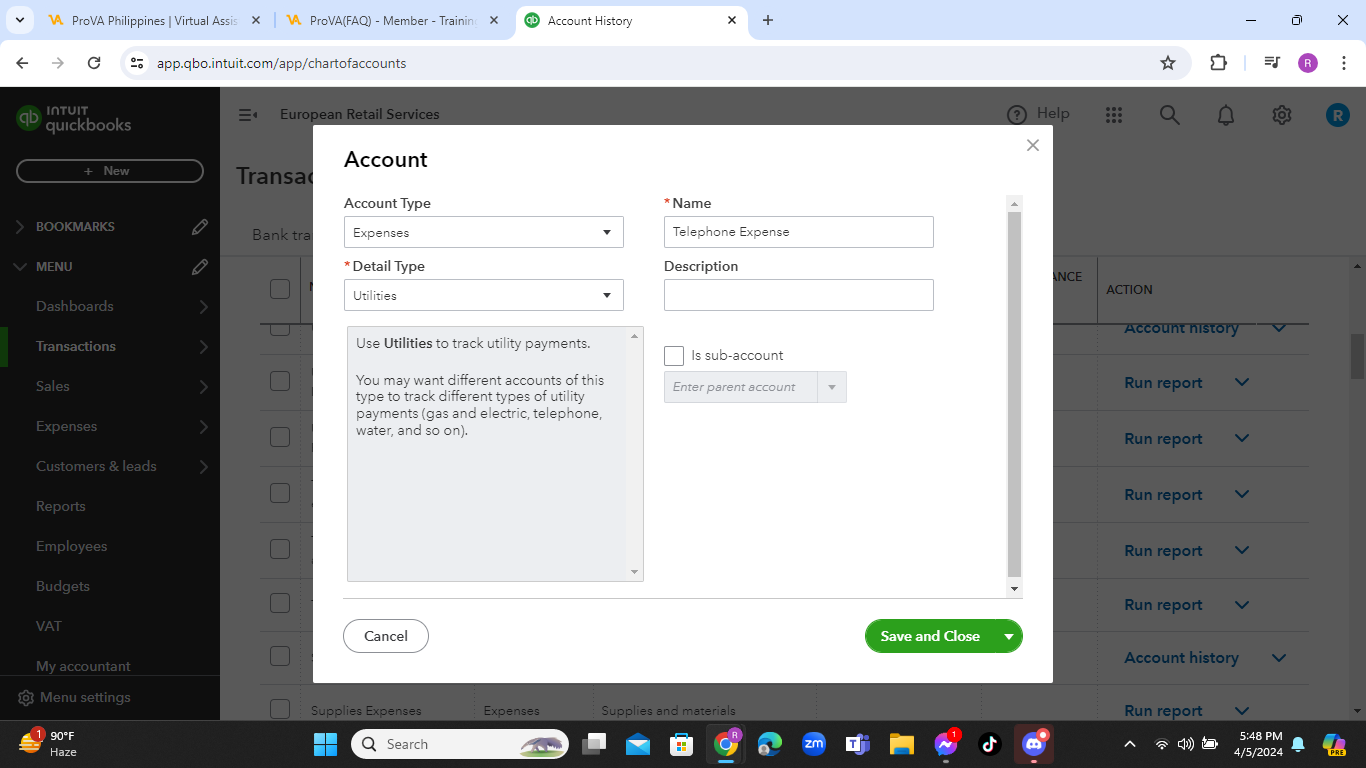Open the Chrome profile avatar
1366x768 pixels.
pyautogui.click(x=1308, y=63)
